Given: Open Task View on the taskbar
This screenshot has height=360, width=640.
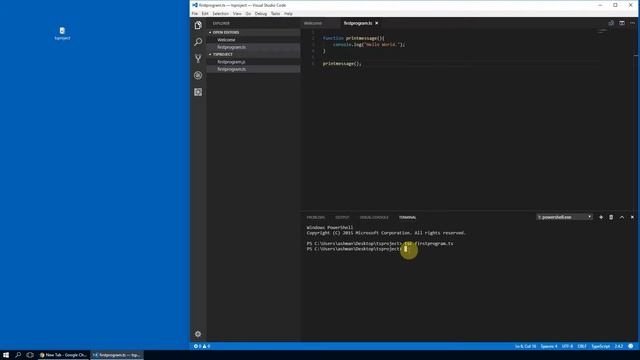Looking at the screenshot, I should (x=30, y=355).
